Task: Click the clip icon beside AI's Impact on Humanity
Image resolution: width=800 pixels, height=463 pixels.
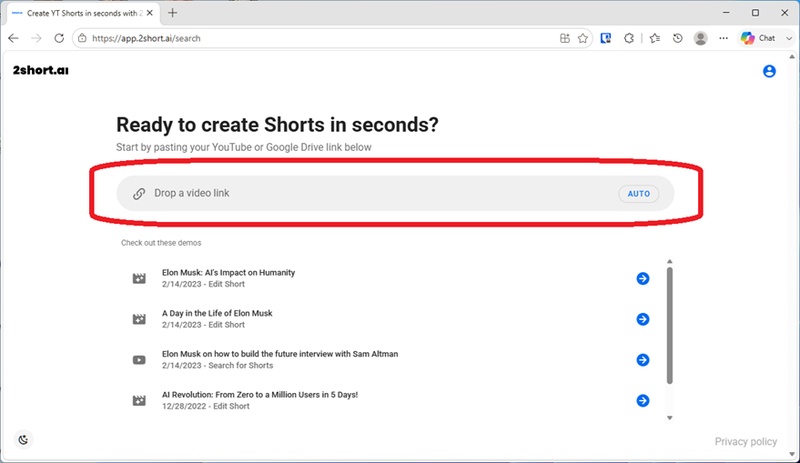Action: point(139,278)
